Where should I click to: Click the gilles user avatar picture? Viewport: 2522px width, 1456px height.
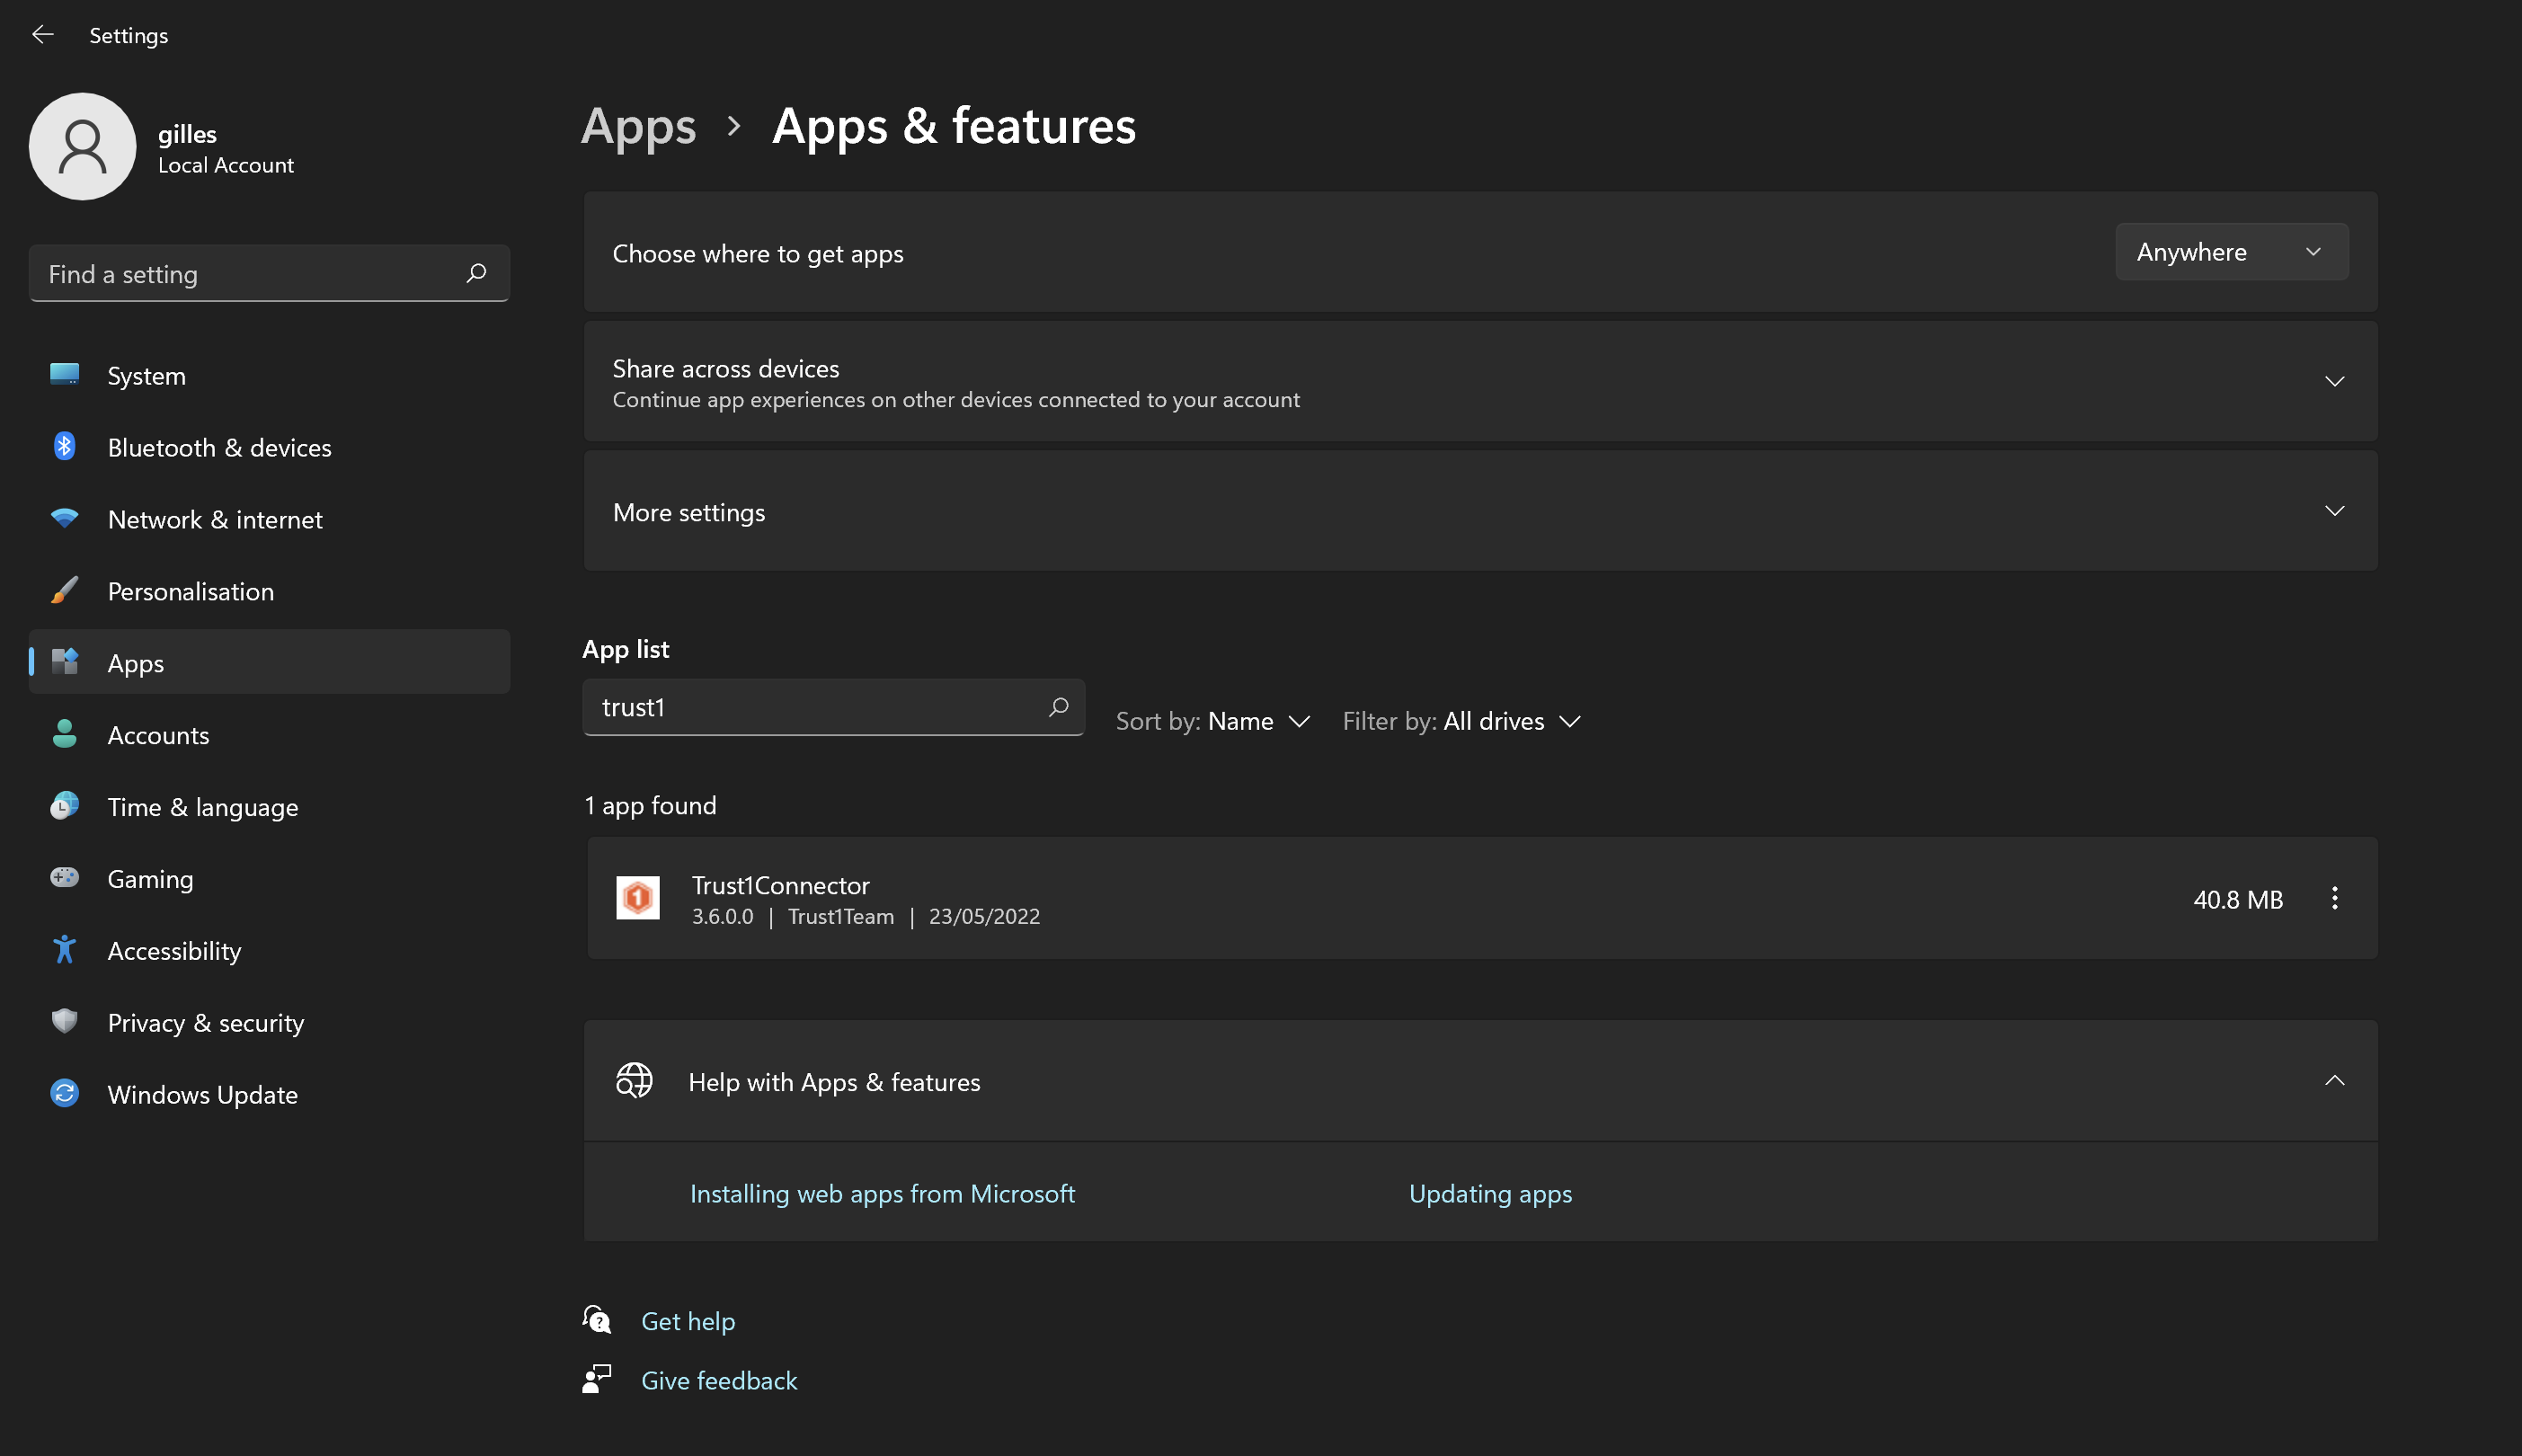point(82,147)
